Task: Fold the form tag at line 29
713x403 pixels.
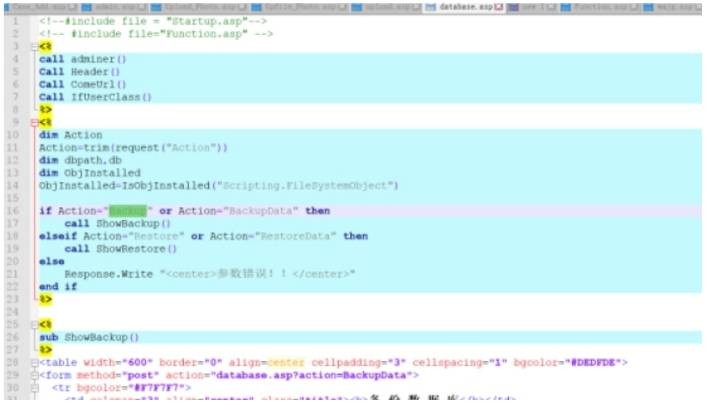Action: click(33, 375)
